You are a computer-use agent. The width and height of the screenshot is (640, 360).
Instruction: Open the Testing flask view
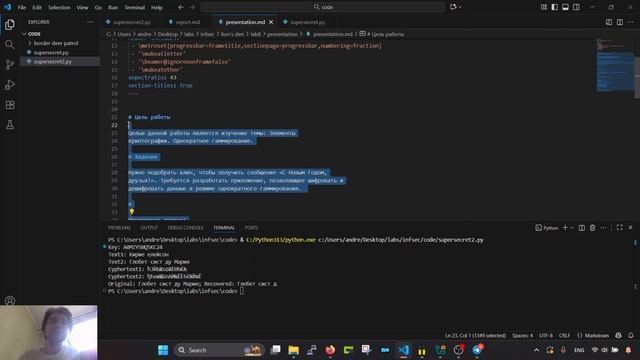click(10, 124)
